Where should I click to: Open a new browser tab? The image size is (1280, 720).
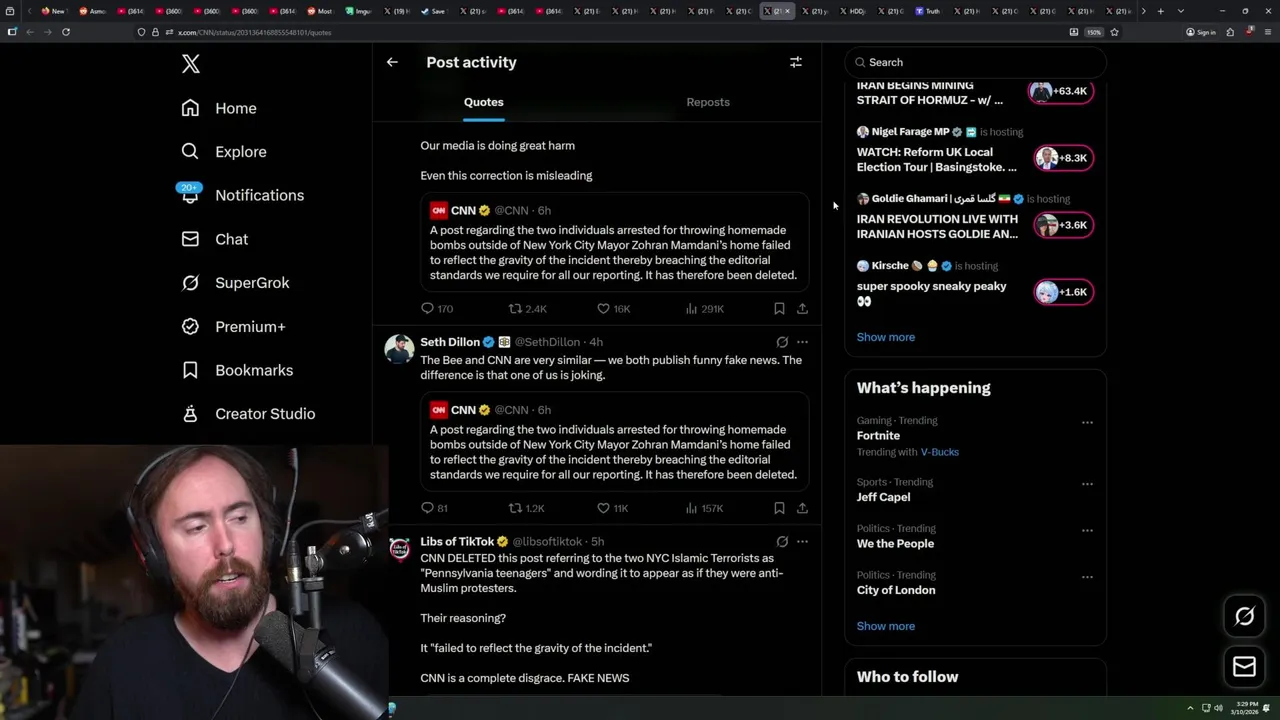click(x=1160, y=11)
